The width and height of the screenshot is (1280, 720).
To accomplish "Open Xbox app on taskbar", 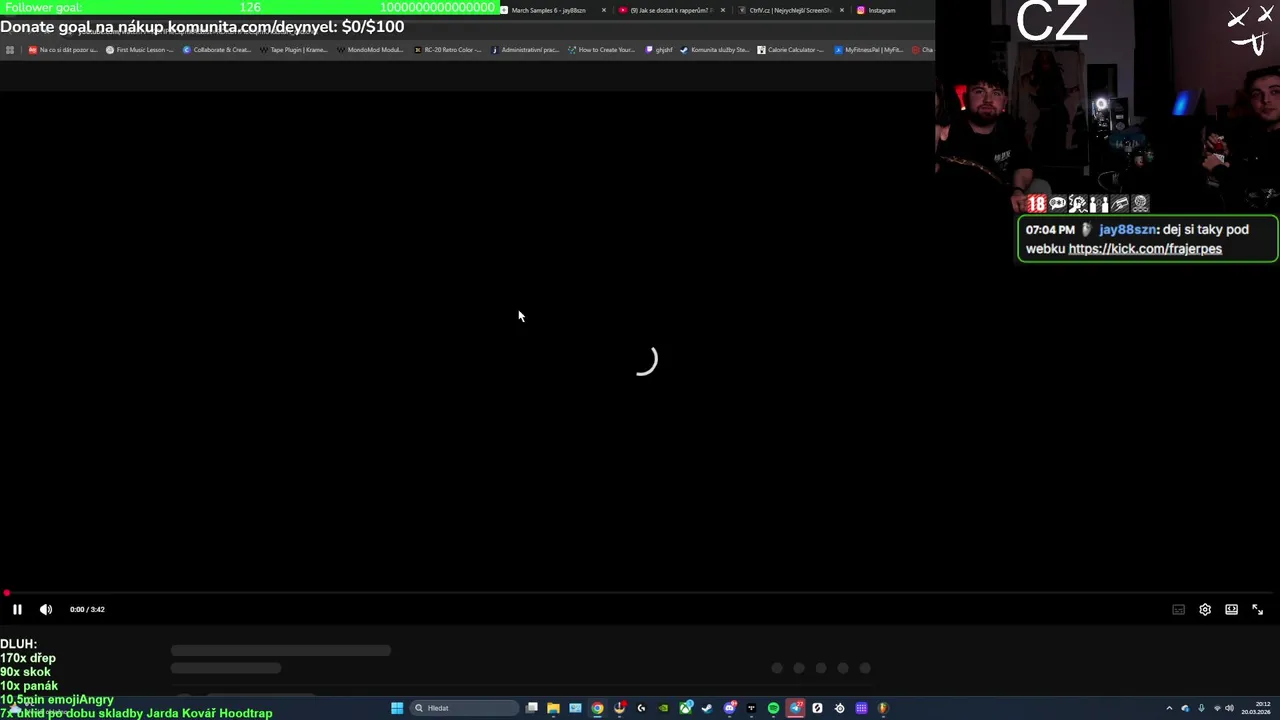I will (x=685, y=708).
